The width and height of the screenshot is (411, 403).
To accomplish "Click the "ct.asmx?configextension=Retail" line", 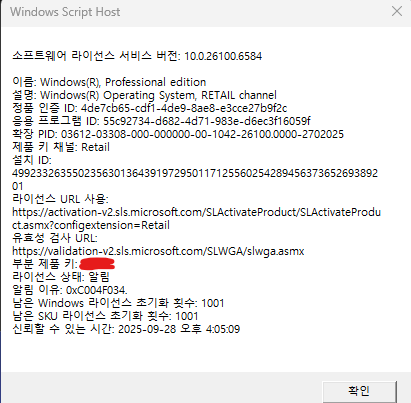I will 91,225.
